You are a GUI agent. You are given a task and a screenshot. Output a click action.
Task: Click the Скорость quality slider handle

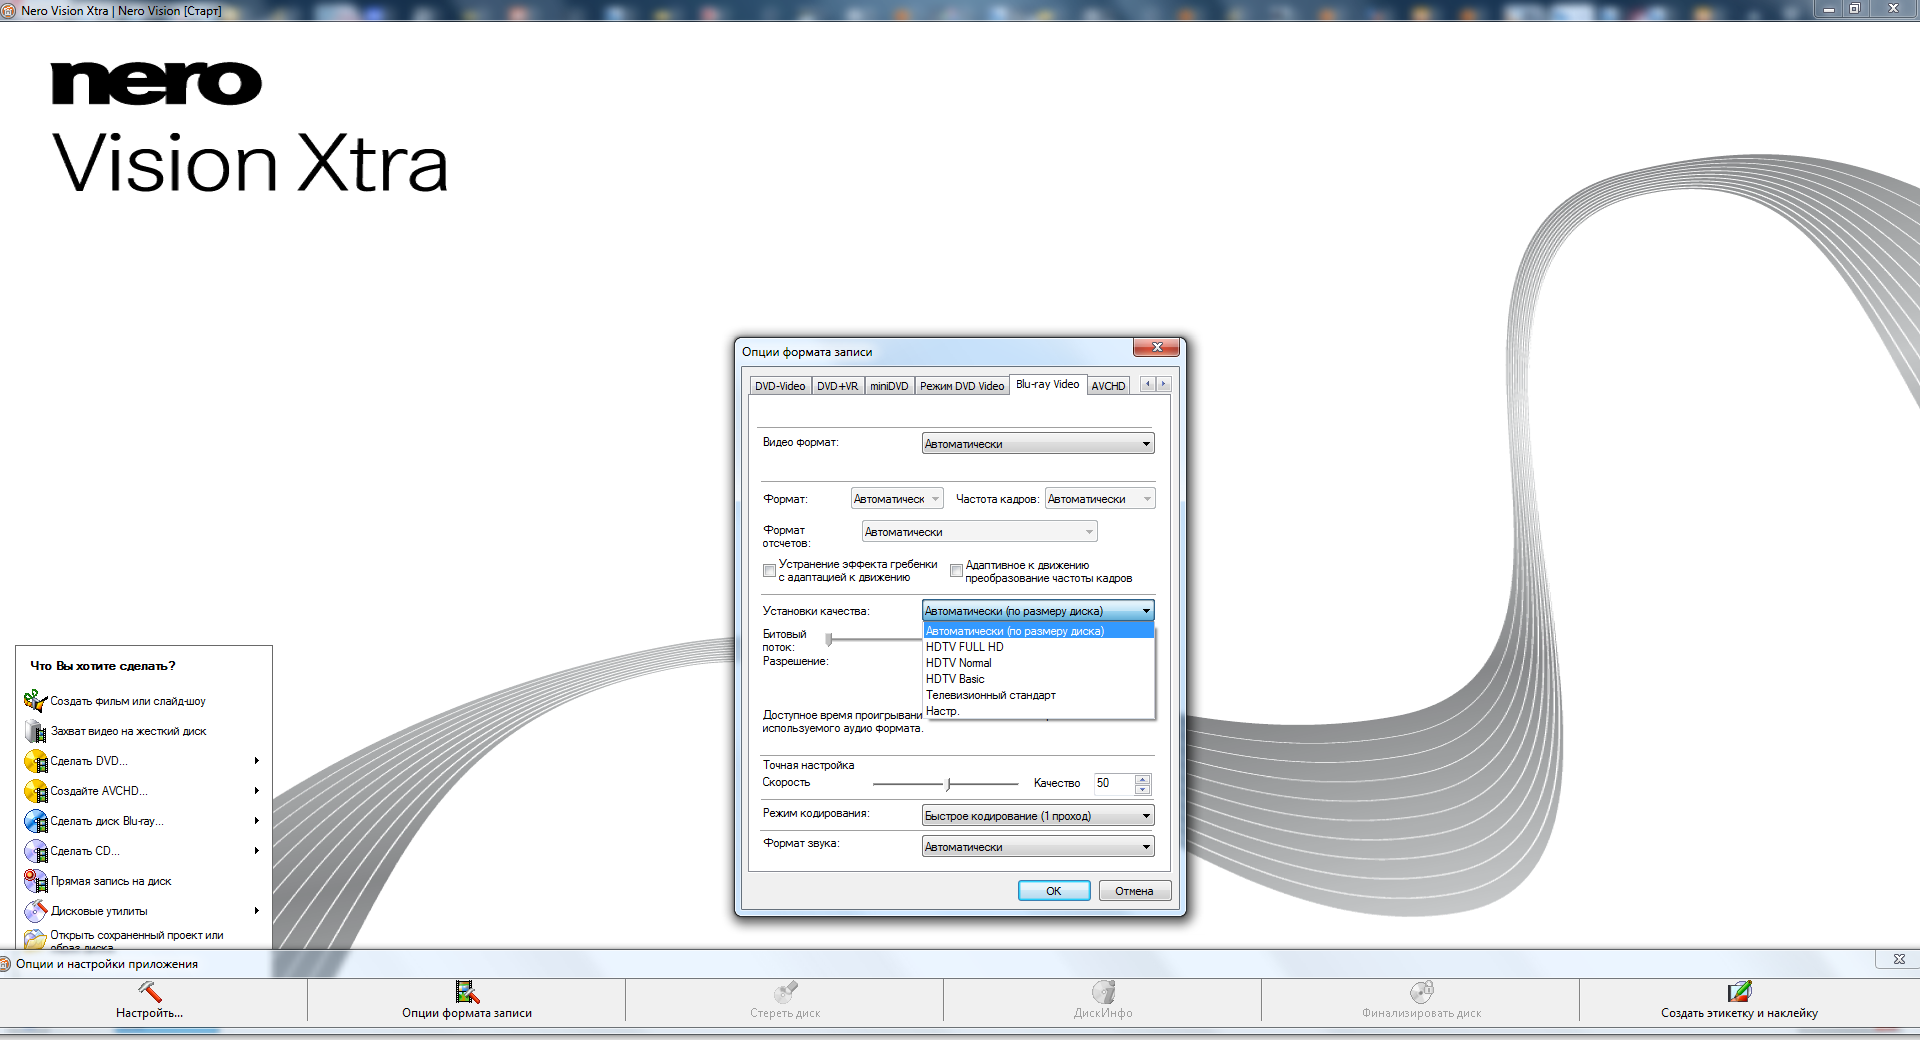948,784
